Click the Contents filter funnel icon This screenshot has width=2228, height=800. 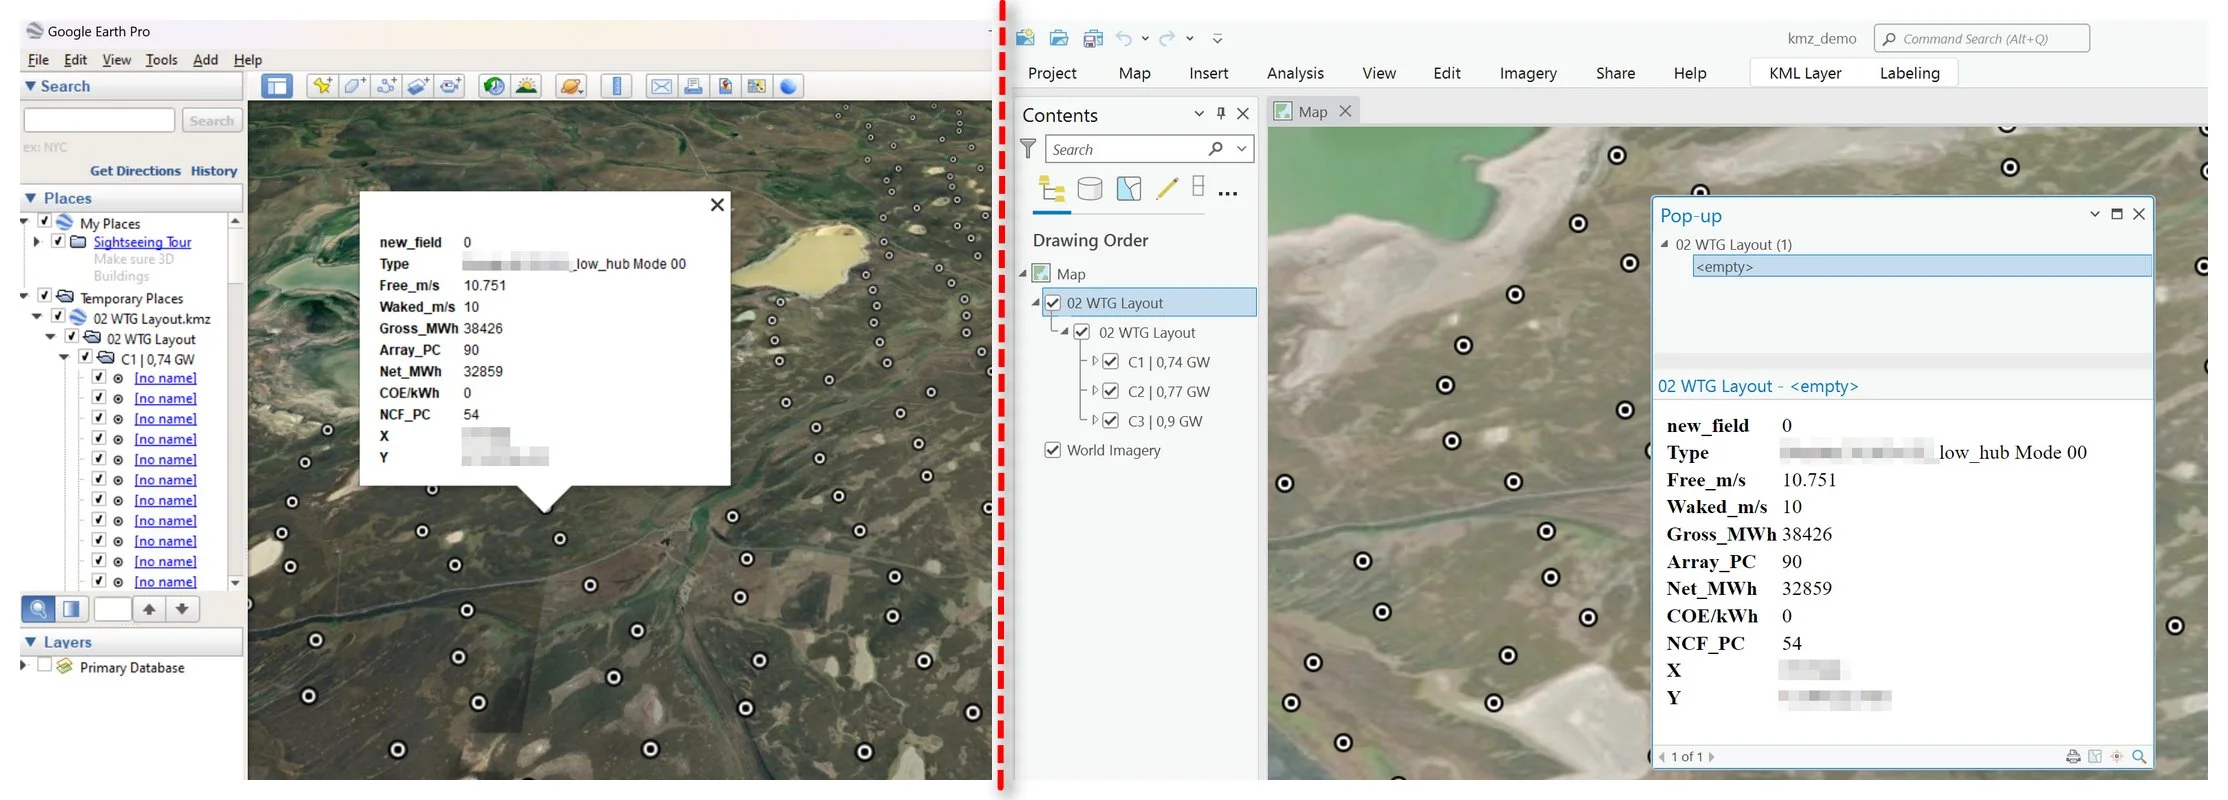(1028, 149)
